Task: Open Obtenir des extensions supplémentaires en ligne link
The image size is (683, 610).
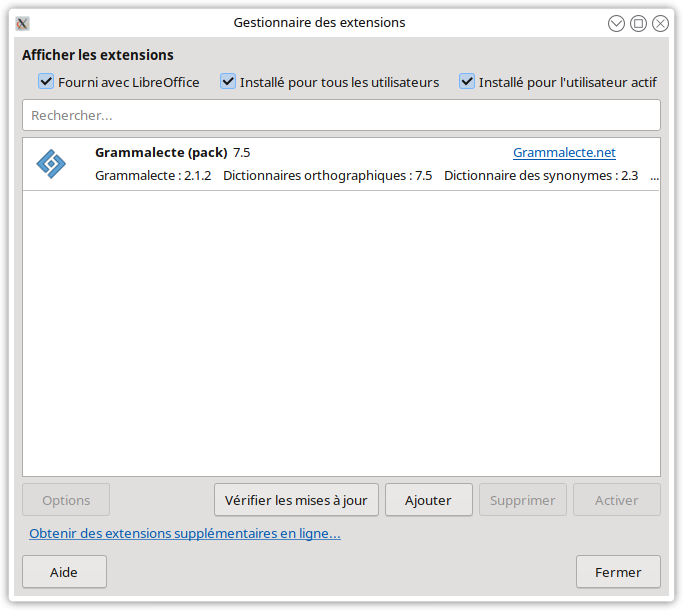Action: [185, 533]
